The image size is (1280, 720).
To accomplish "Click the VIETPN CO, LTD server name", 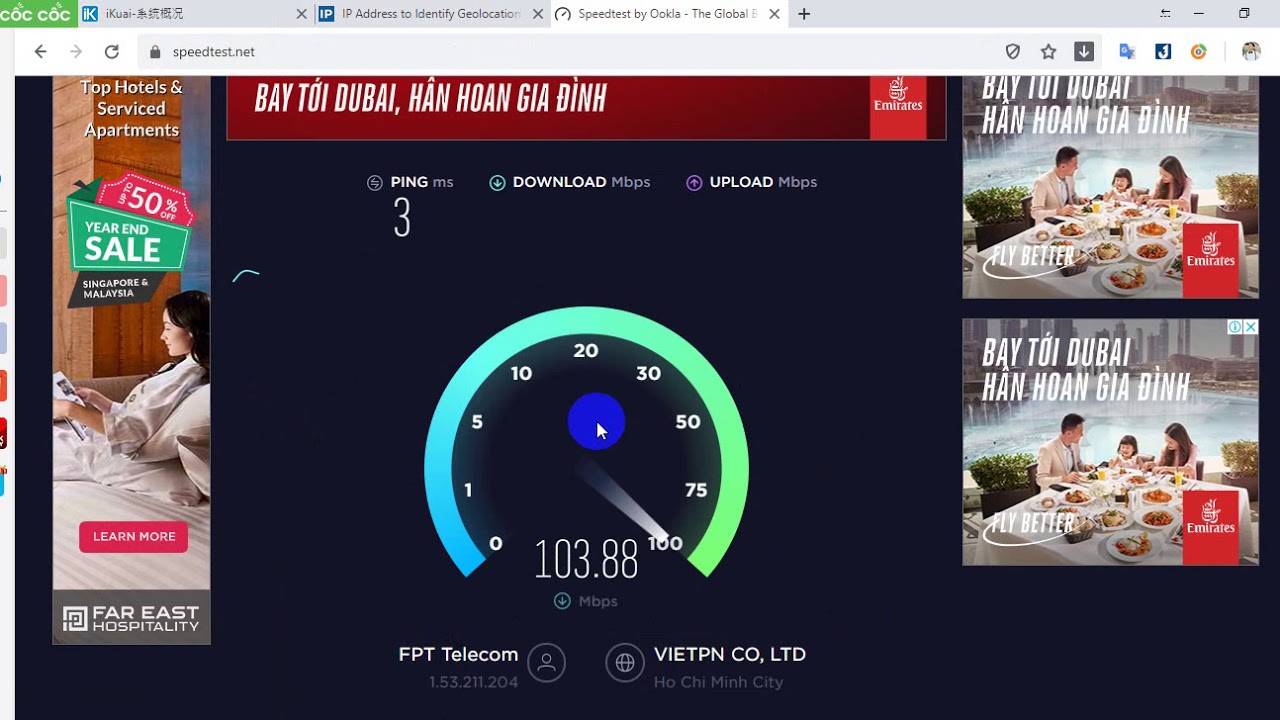I will click(x=730, y=655).
